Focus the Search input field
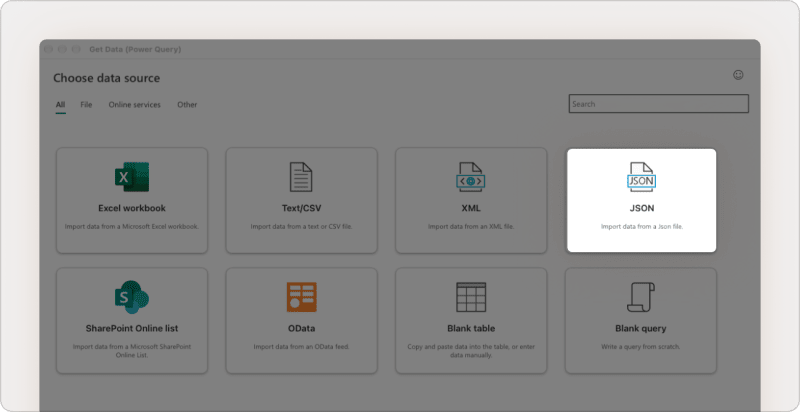Screen dimensions: 800x412 point(659,104)
